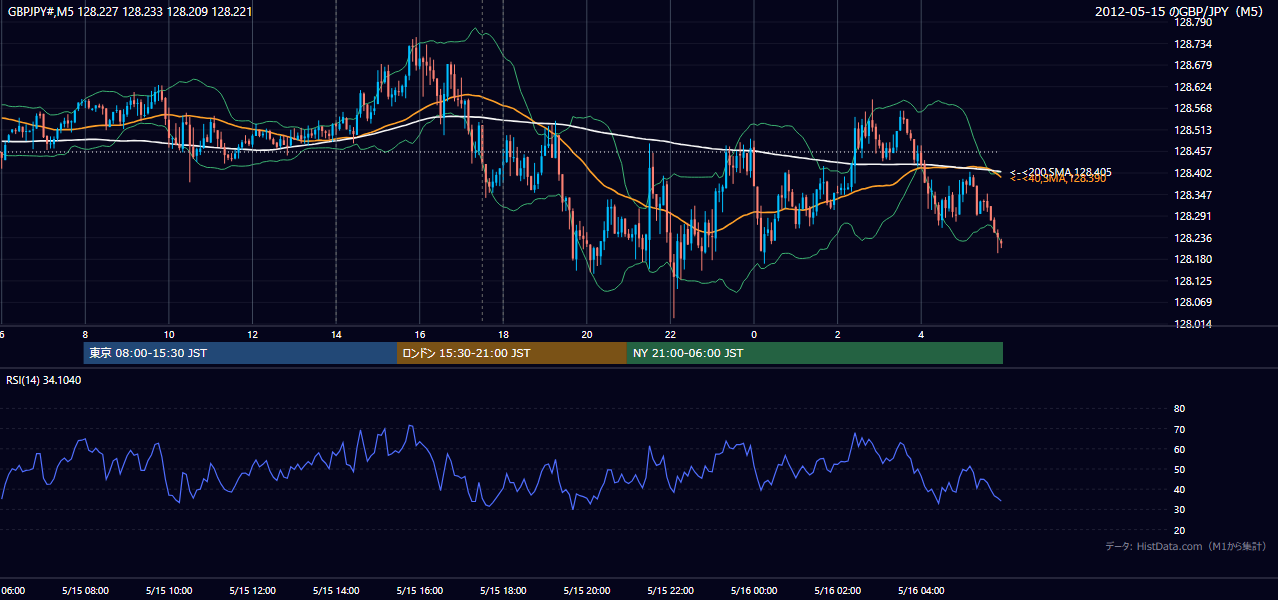
Task: Click price axis value 128.402
Action: point(1194,173)
